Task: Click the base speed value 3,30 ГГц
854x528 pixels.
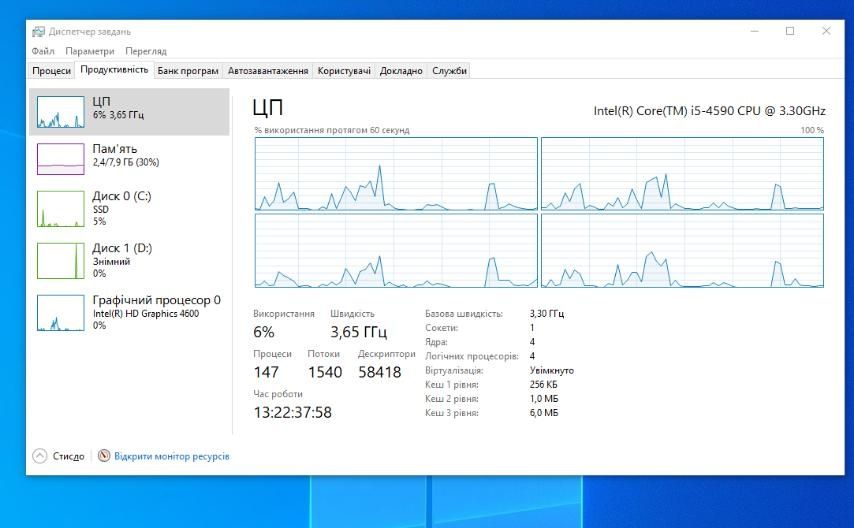Action: coord(547,314)
